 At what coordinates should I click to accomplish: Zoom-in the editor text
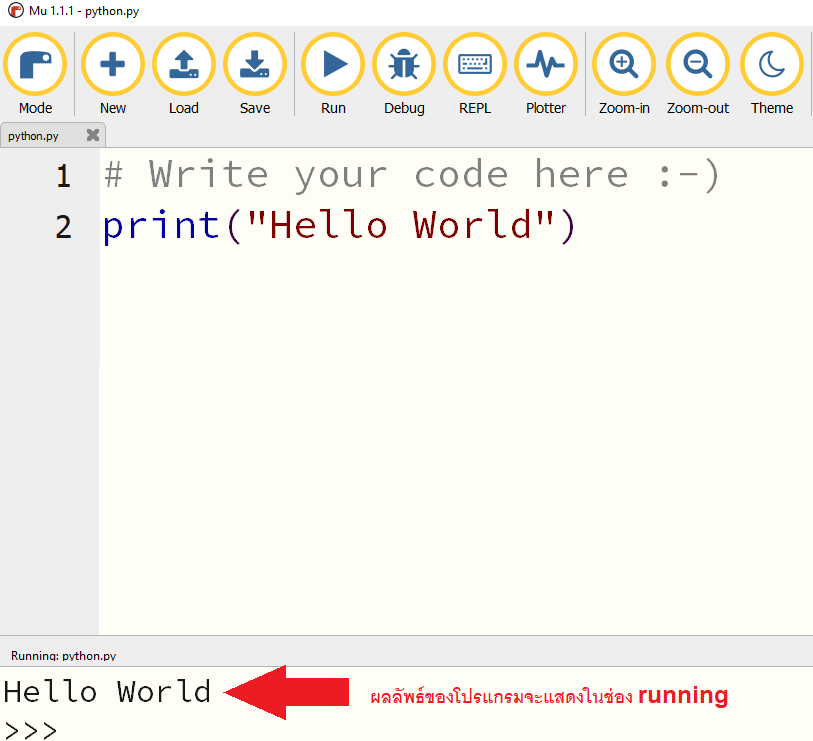(624, 74)
